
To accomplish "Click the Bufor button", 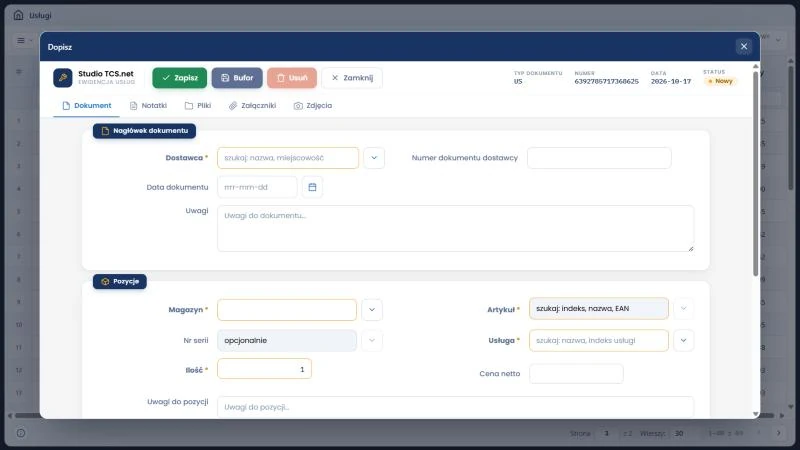I will (237, 78).
